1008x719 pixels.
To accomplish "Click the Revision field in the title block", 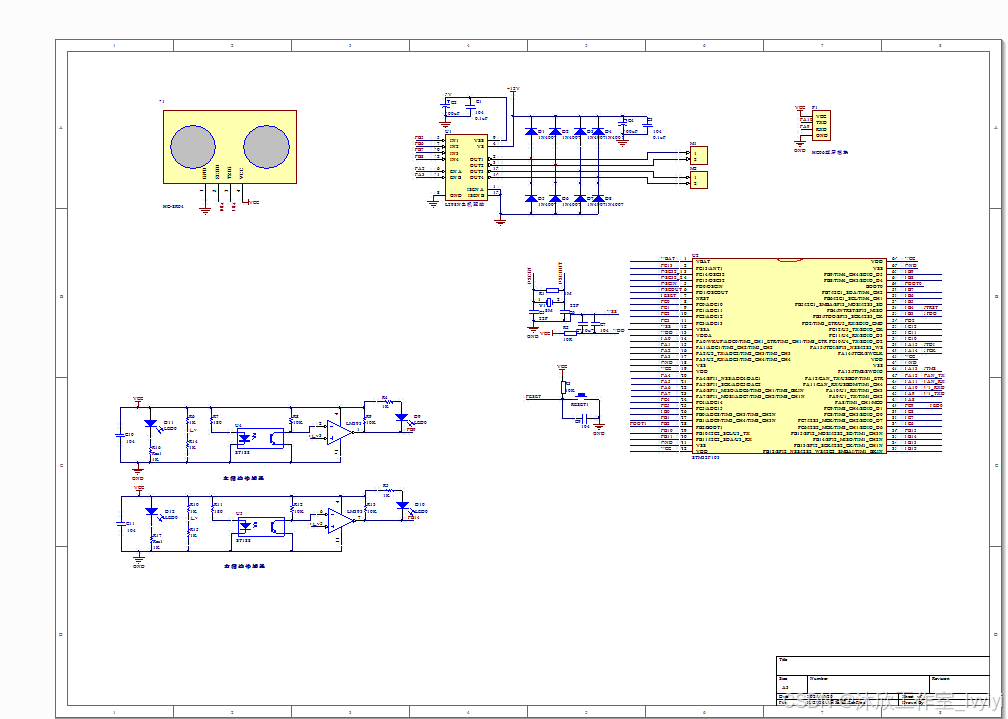I will 959,684.
